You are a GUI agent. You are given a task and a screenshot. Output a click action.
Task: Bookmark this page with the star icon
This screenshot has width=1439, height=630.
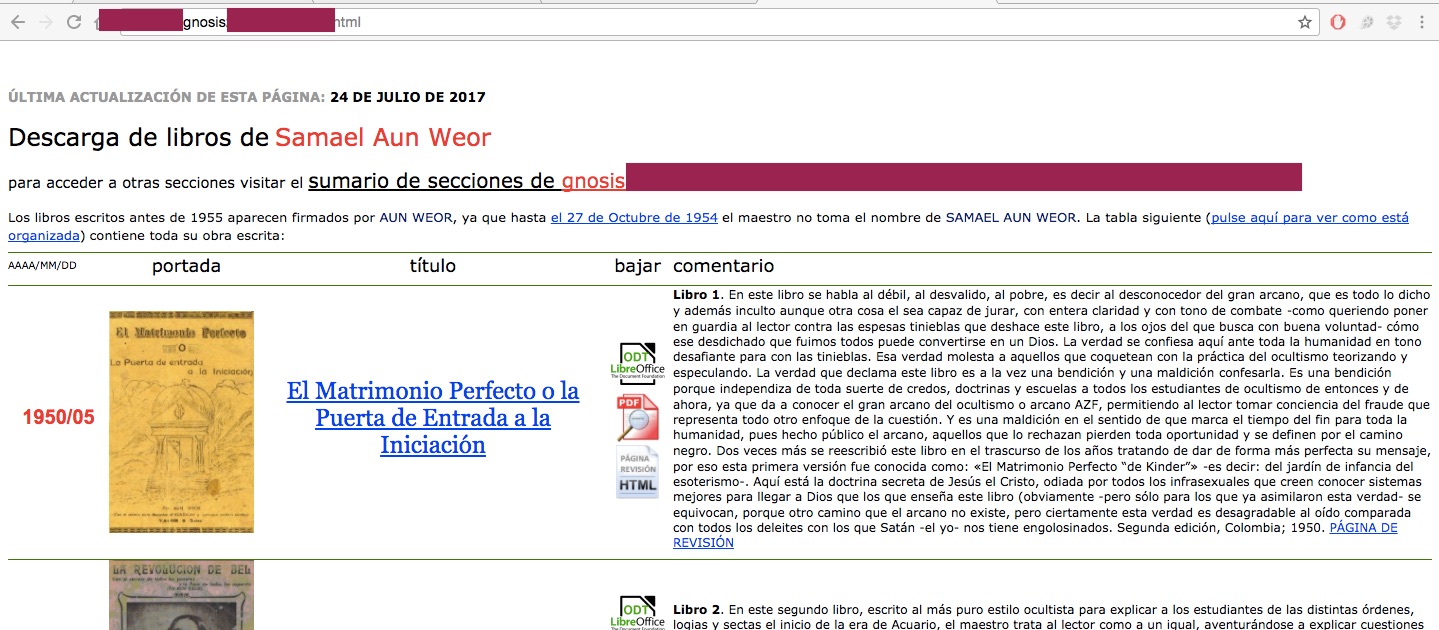pyautogui.click(x=1304, y=22)
